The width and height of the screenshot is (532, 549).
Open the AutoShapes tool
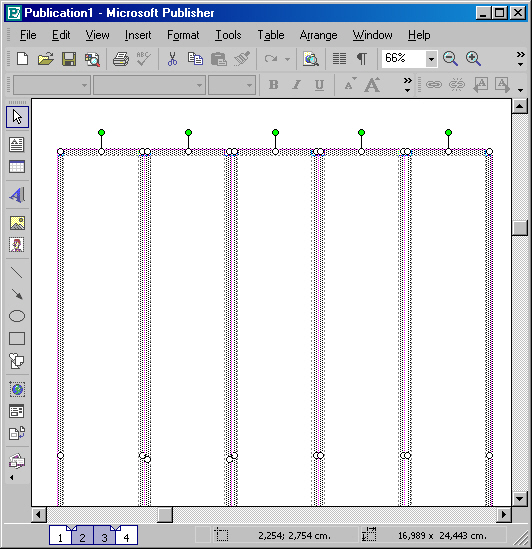coord(16,361)
